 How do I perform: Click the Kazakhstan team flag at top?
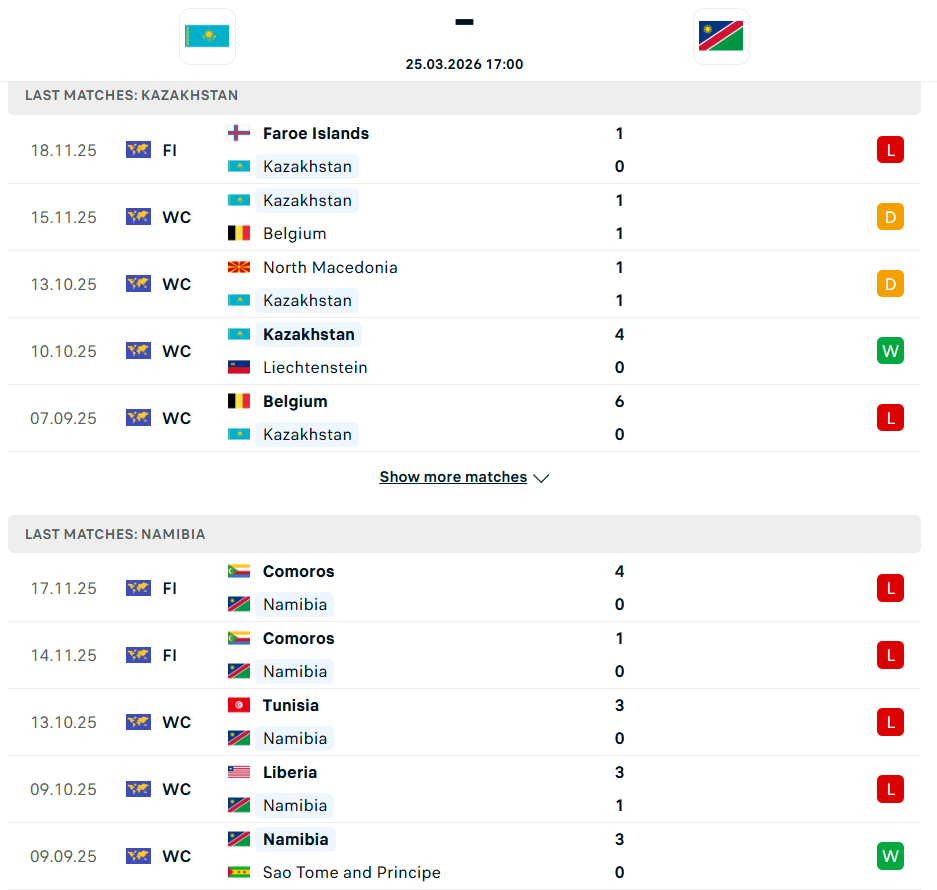pyautogui.click(x=207, y=37)
